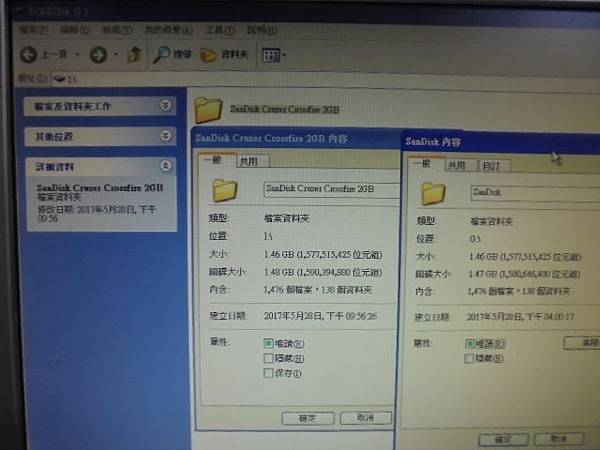600x450 pixels.
Task: Click the drive icon in the address bar
Action: pos(59,79)
